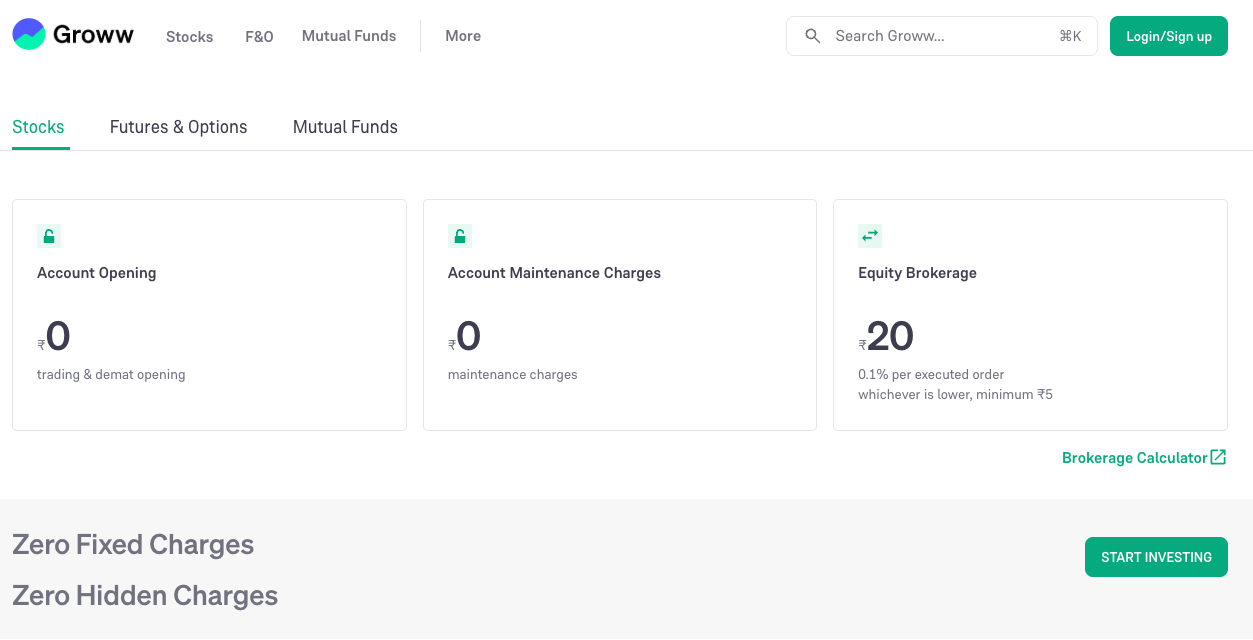This screenshot has width=1253, height=640.
Task: Open the More menu in the header
Action: (463, 36)
